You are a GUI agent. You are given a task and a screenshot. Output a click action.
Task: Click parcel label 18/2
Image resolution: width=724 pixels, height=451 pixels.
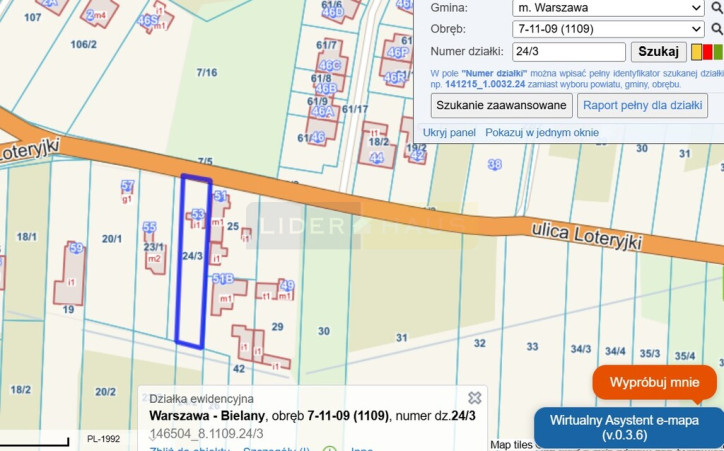click(x=21, y=390)
